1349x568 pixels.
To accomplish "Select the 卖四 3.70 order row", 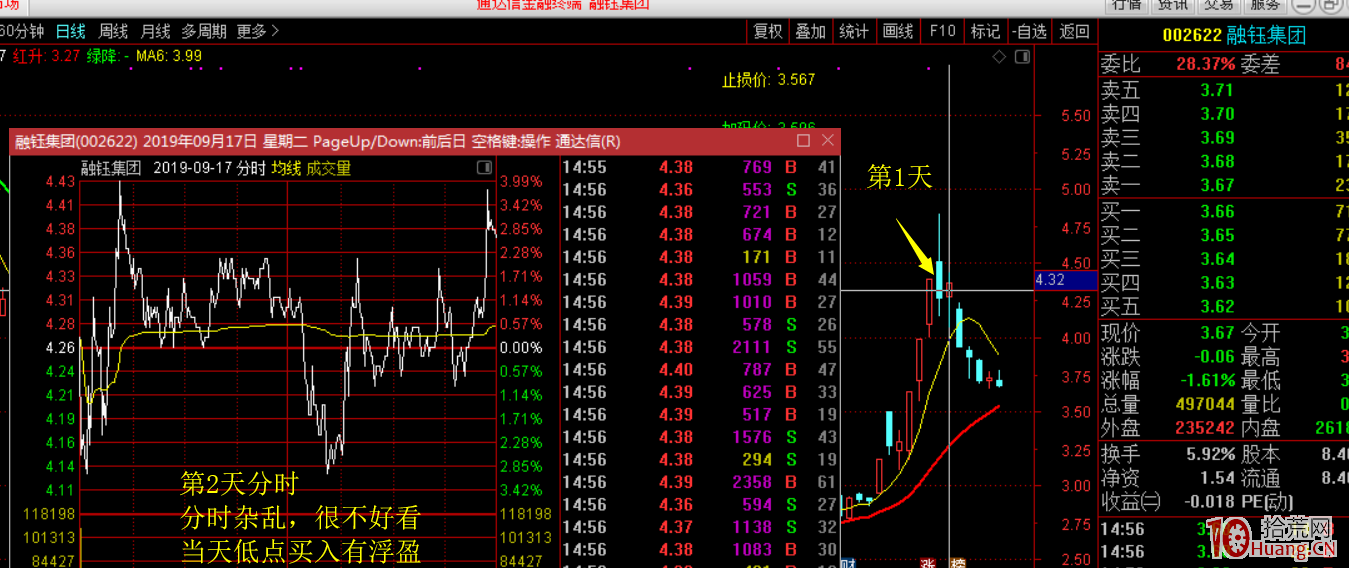I will [x=1224, y=114].
